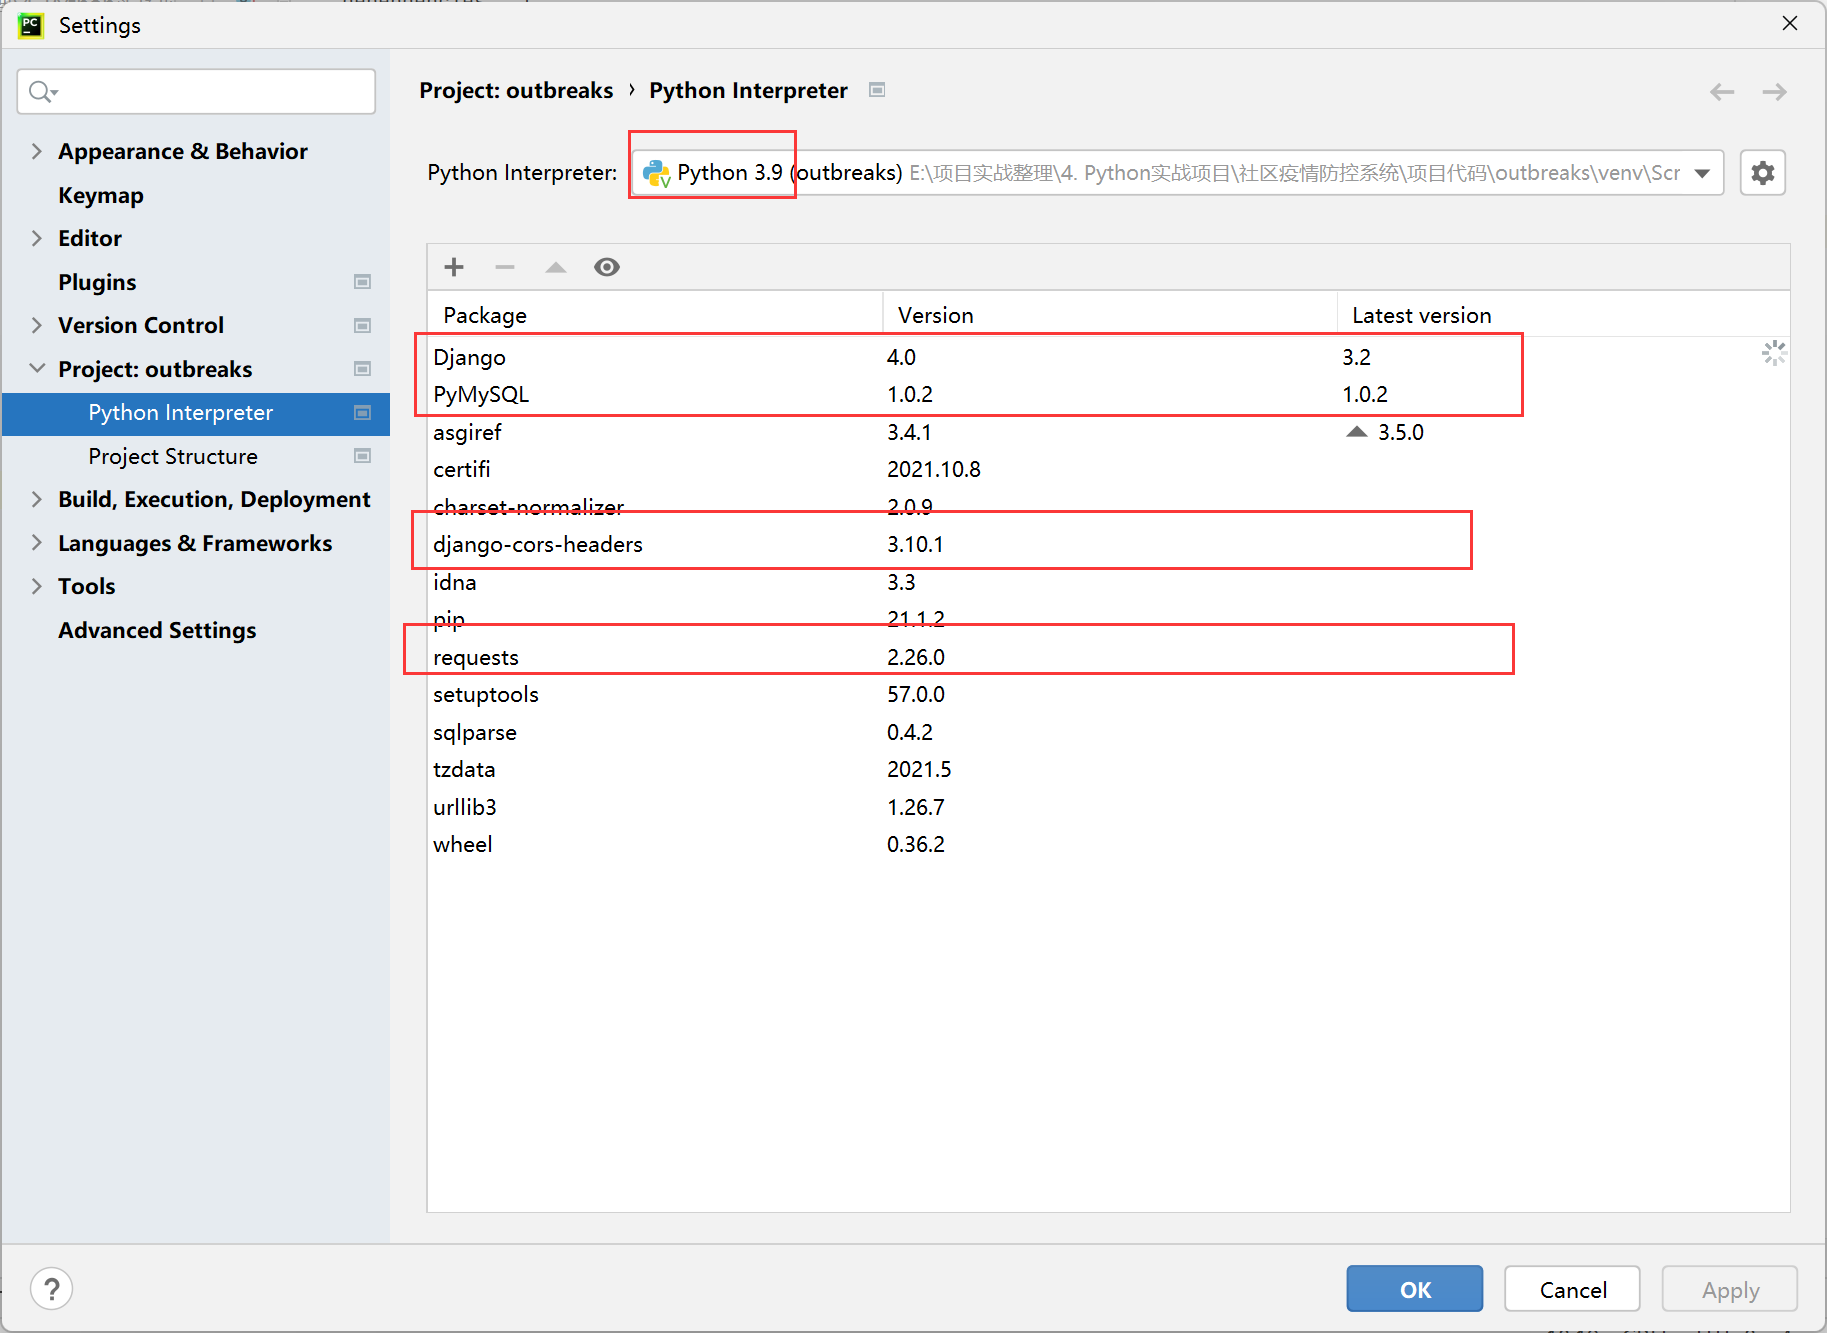The image size is (1827, 1333).
Task: Go forward with the right arrow
Action: click(1775, 92)
